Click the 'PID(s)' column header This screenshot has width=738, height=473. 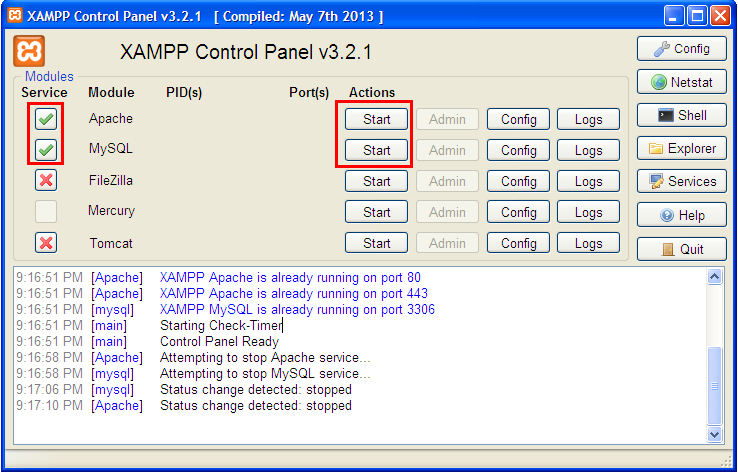184,93
